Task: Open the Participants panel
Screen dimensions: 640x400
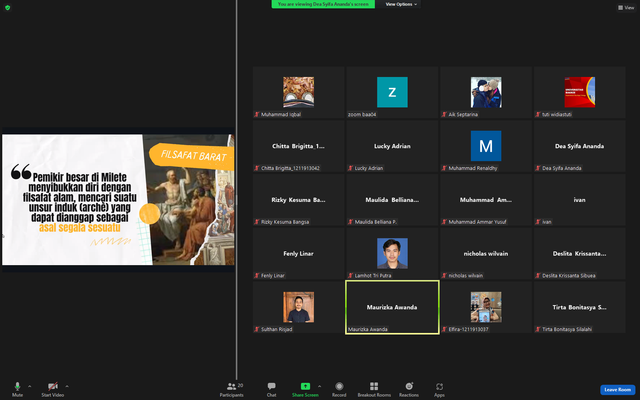Action: 231,389
